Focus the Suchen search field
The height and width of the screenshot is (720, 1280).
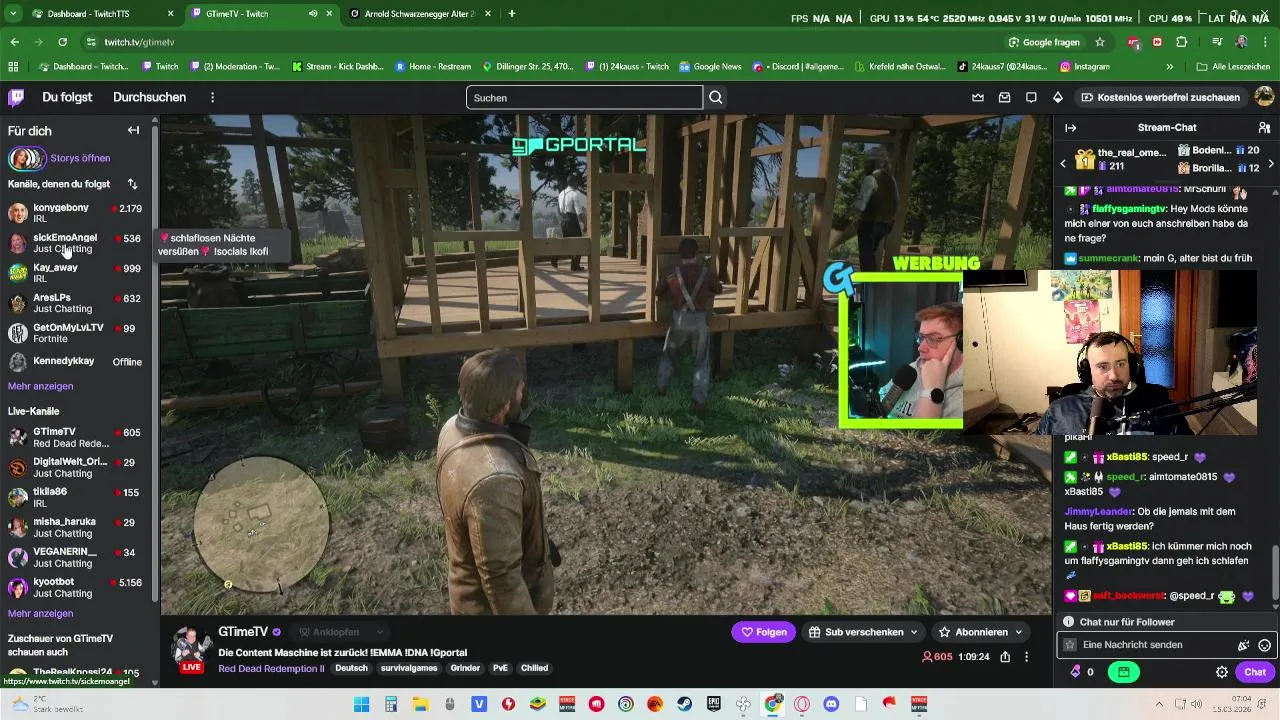[x=584, y=97]
